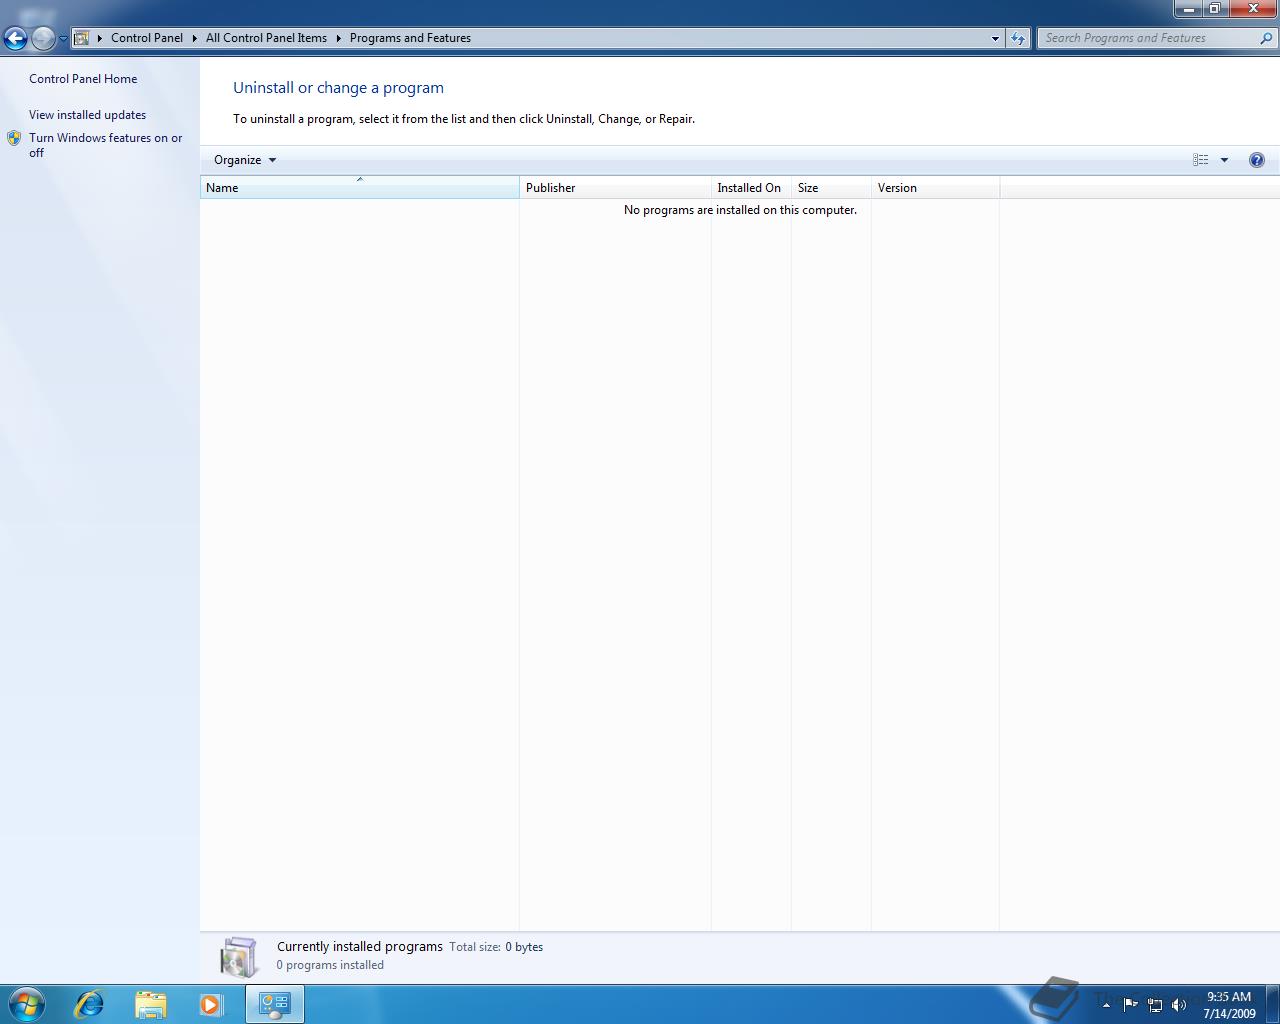This screenshot has height=1024, width=1280.
Task: Select Programs and Features breadcrumb
Action: [410, 38]
